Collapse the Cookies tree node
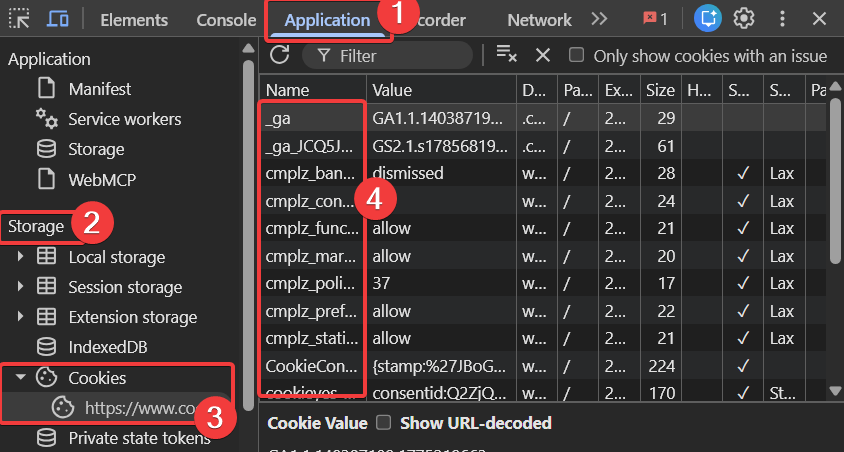 (x=20, y=377)
